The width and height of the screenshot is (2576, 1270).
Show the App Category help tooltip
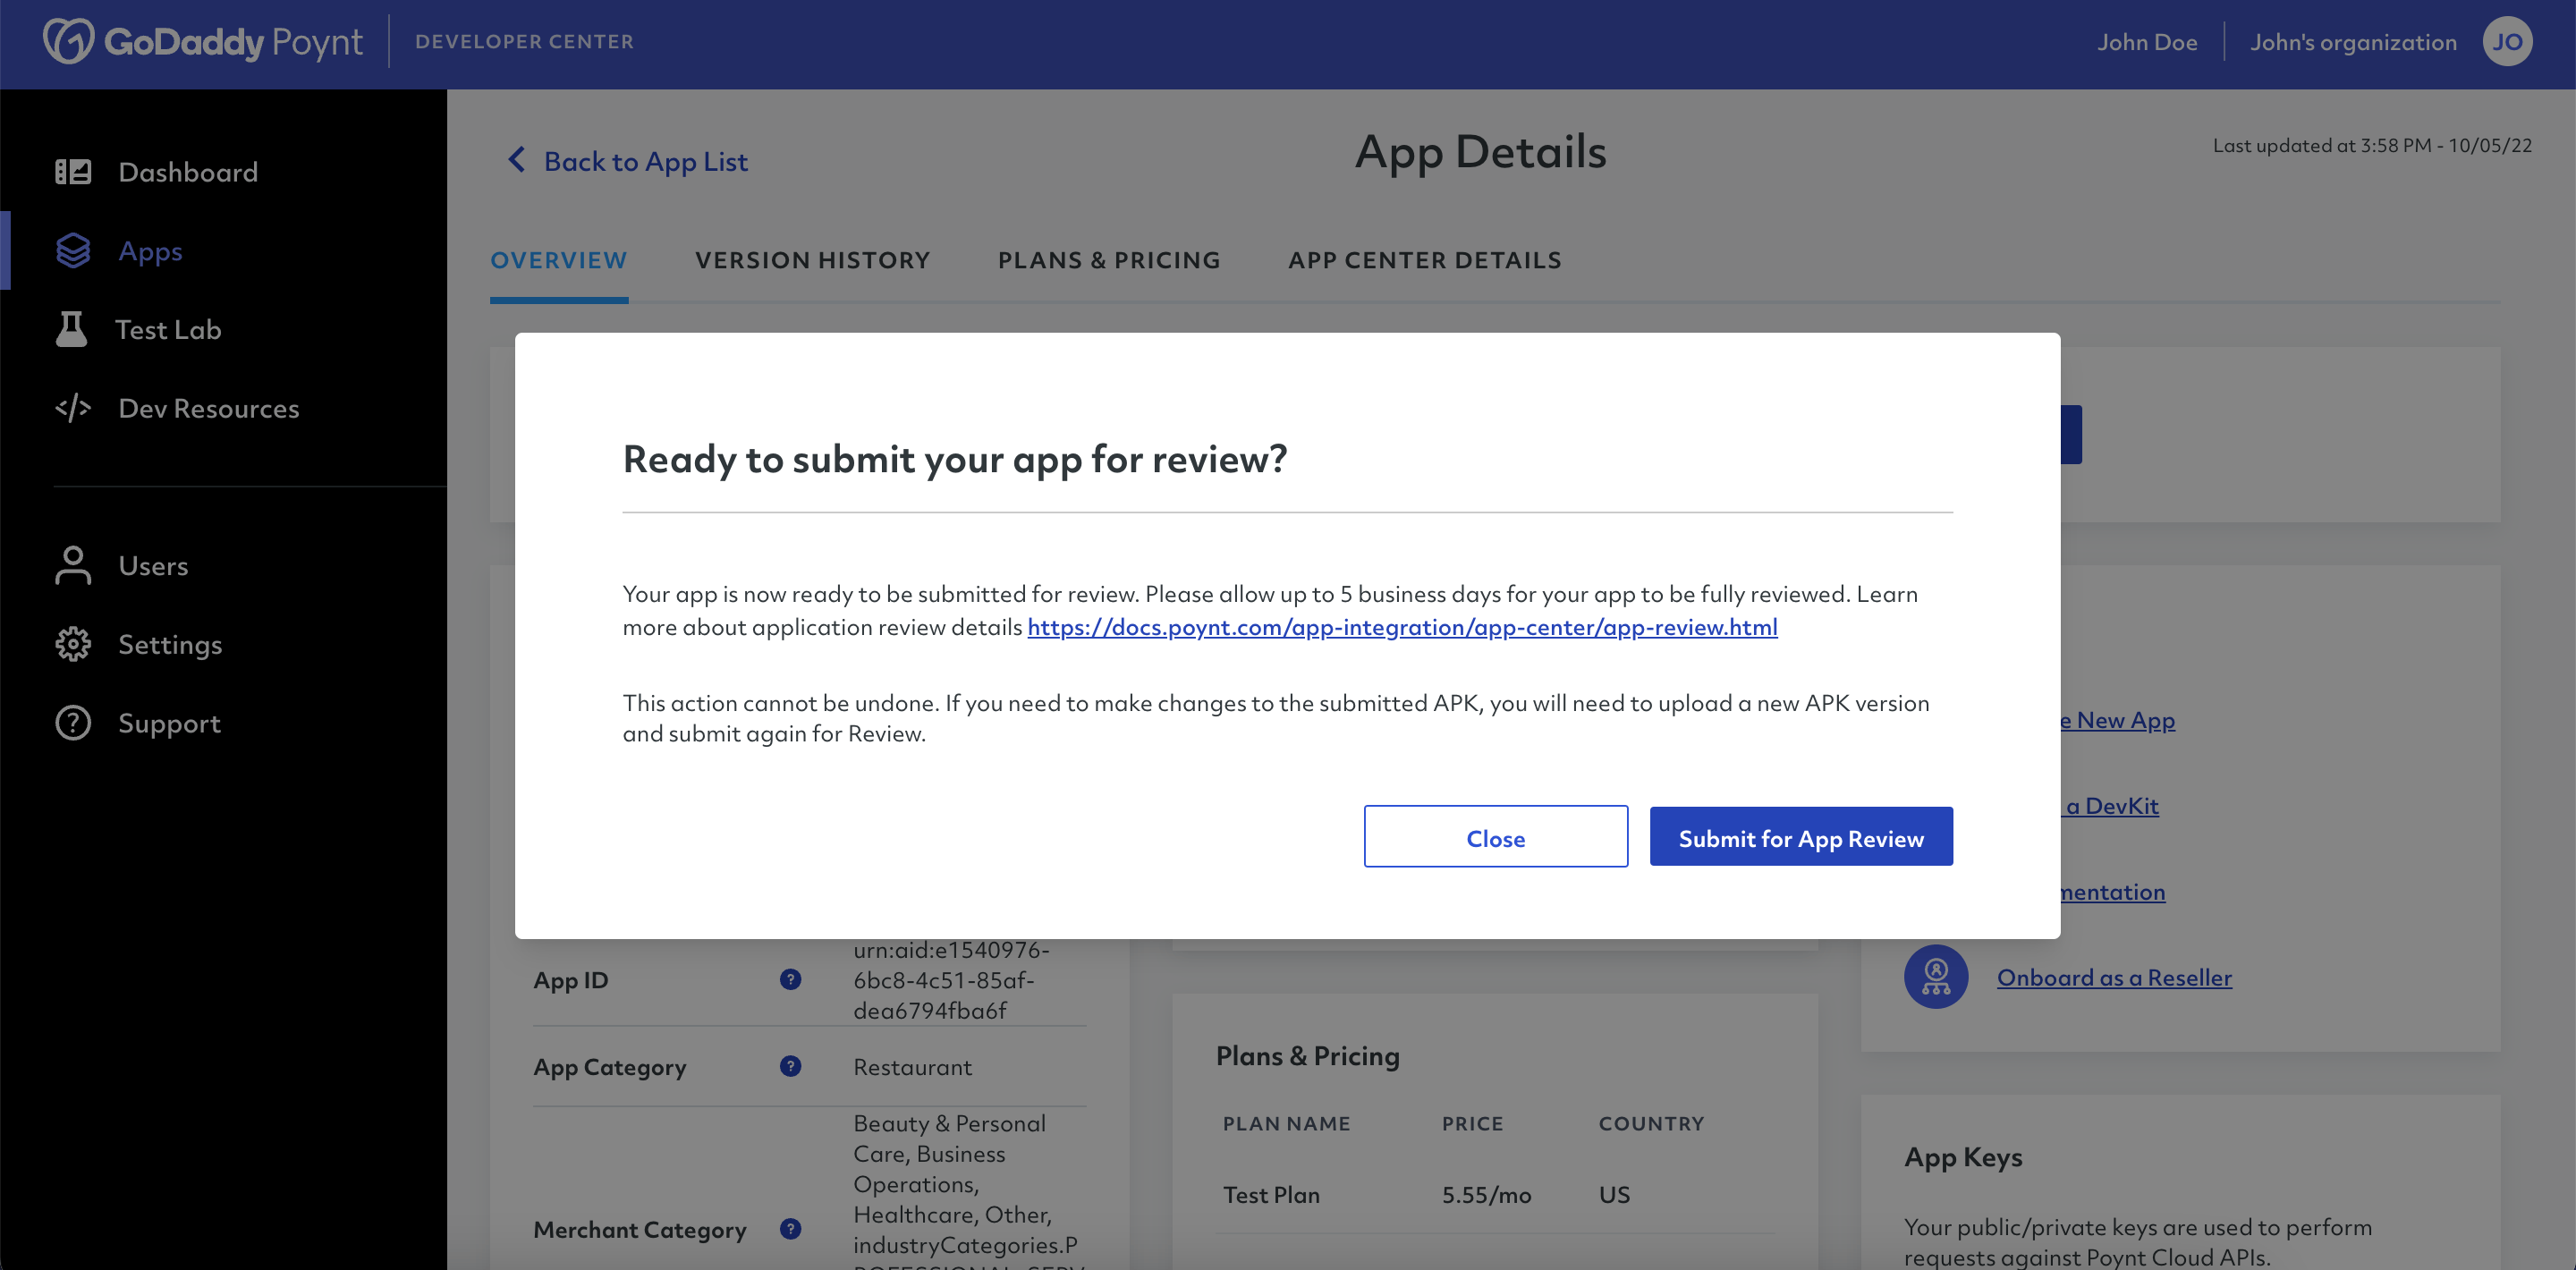[x=790, y=1067]
